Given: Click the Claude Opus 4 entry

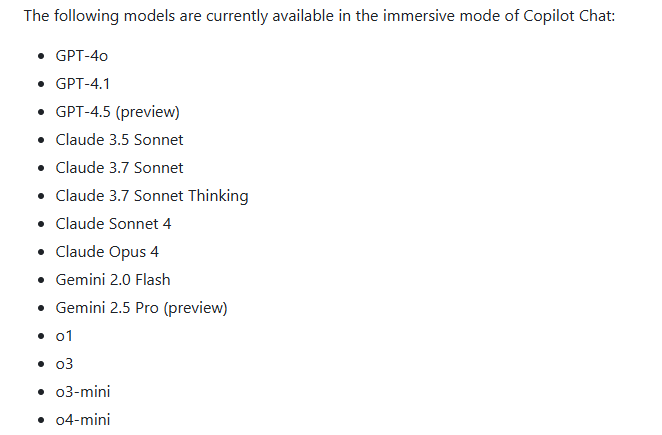Looking at the screenshot, I should coord(107,252).
